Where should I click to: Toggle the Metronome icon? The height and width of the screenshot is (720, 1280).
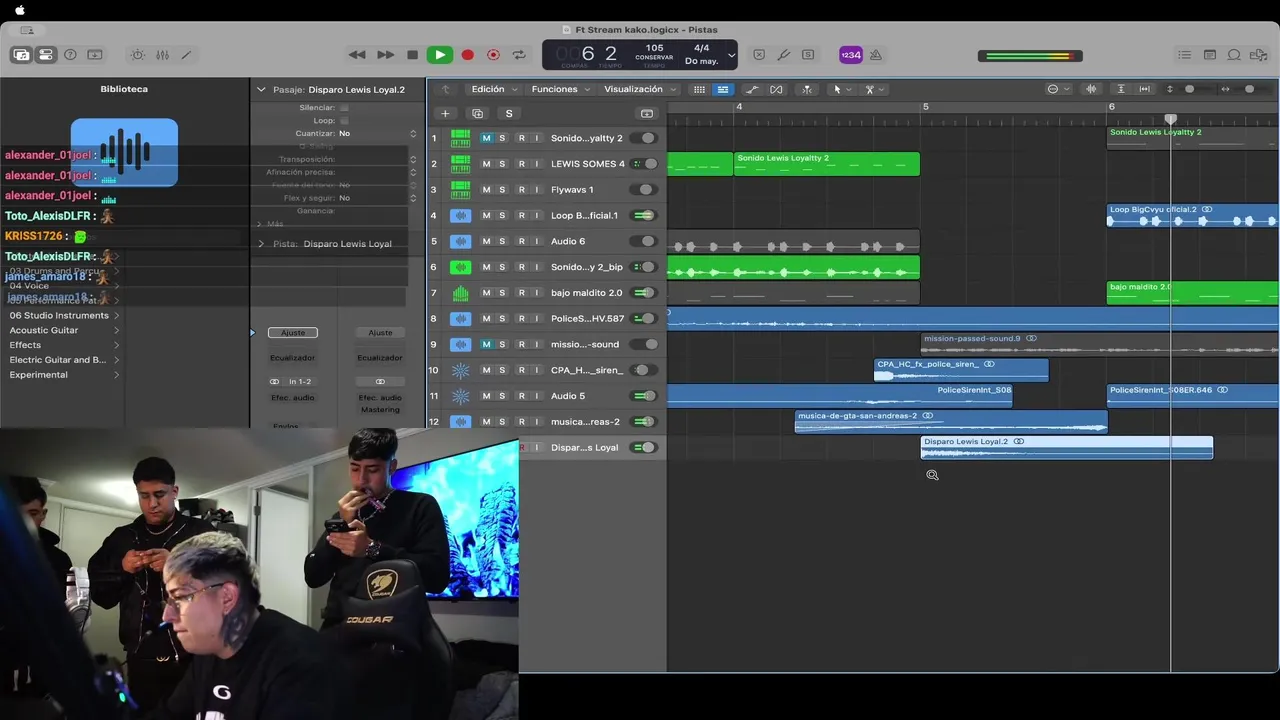coord(875,55)
